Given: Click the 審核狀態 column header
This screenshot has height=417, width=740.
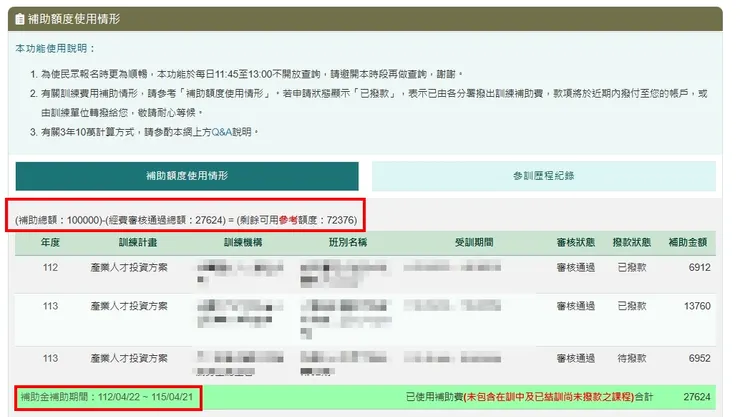Looking at the screenshot, I should tap(575, 242).
